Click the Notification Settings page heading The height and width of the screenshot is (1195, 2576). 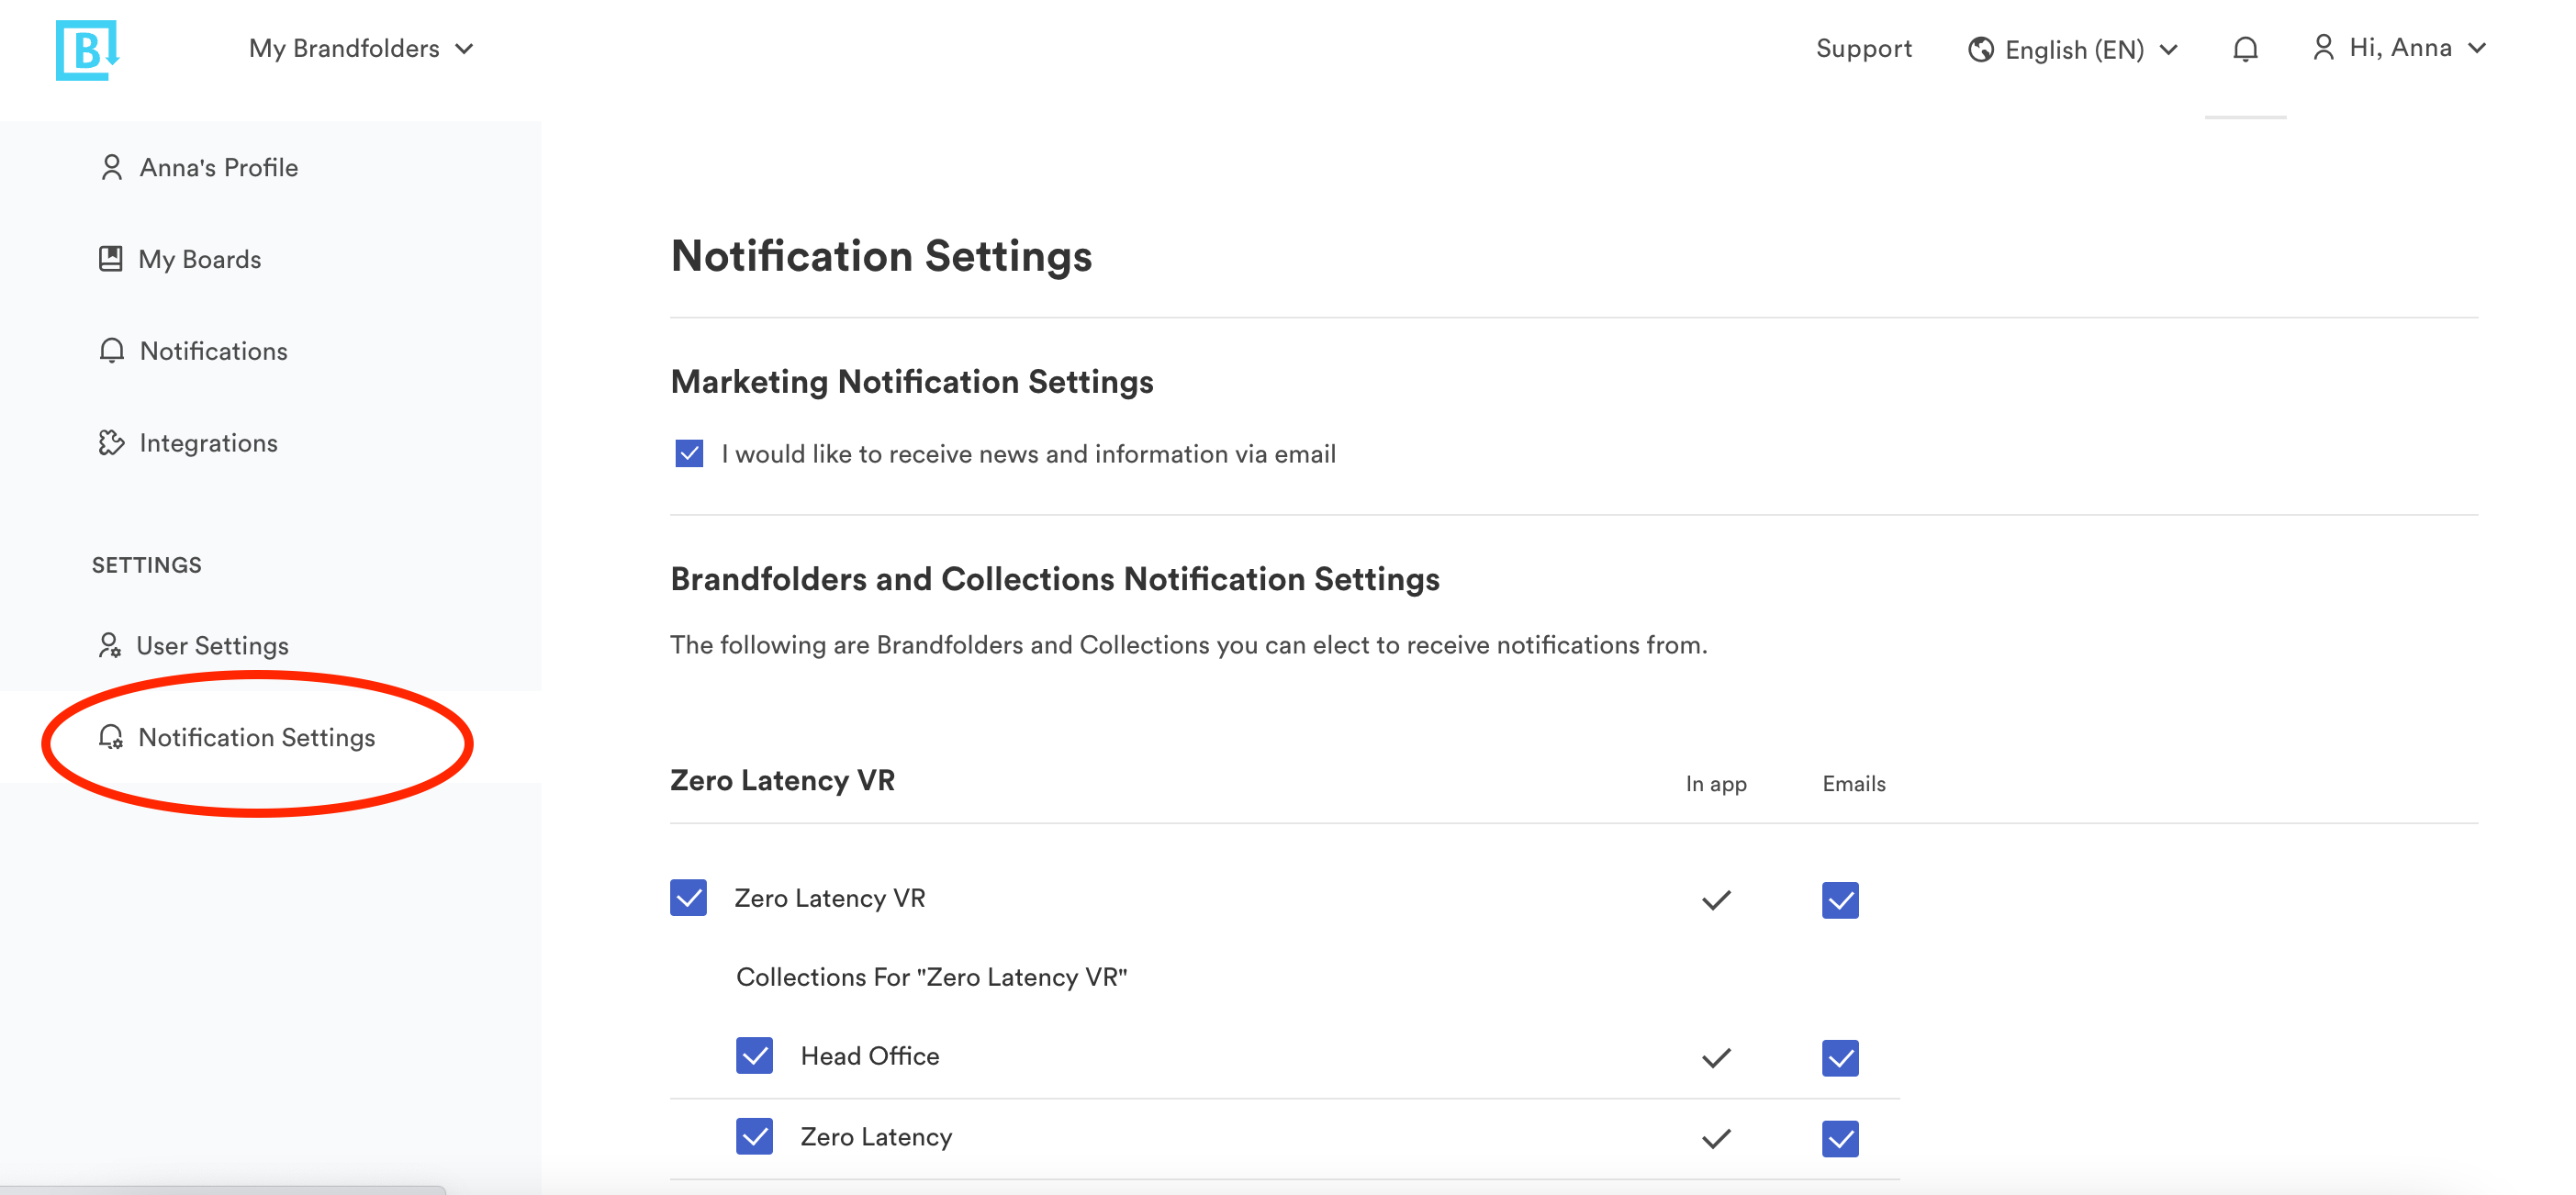[881, 256]
